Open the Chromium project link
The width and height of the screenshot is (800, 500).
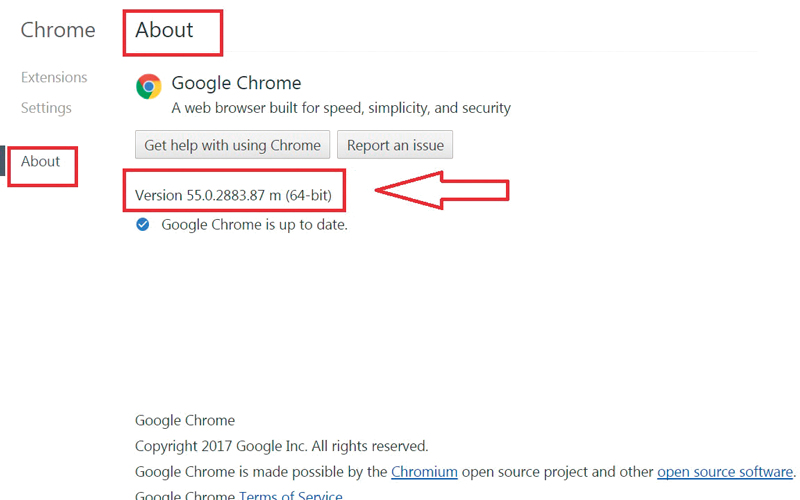point(424,472)
